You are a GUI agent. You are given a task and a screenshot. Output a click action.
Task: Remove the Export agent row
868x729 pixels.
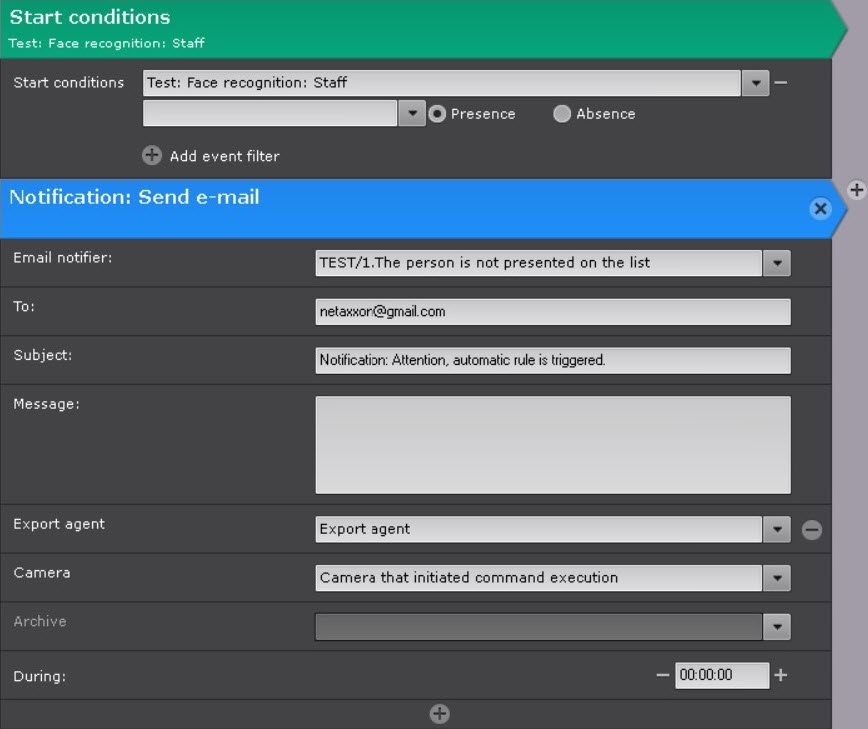point(812,530)
